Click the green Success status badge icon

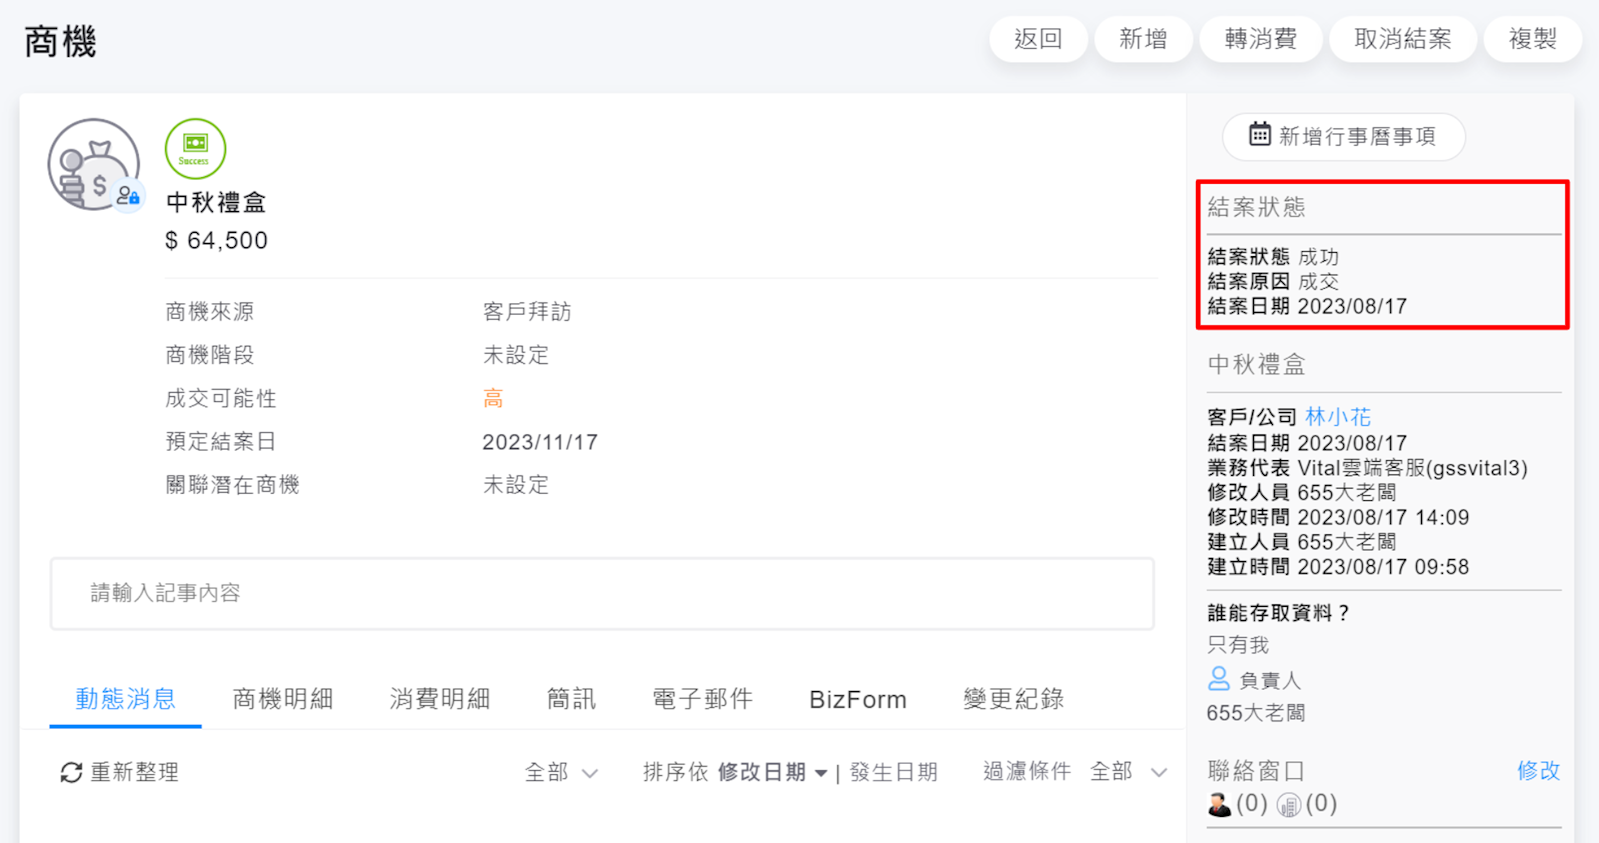195,149
